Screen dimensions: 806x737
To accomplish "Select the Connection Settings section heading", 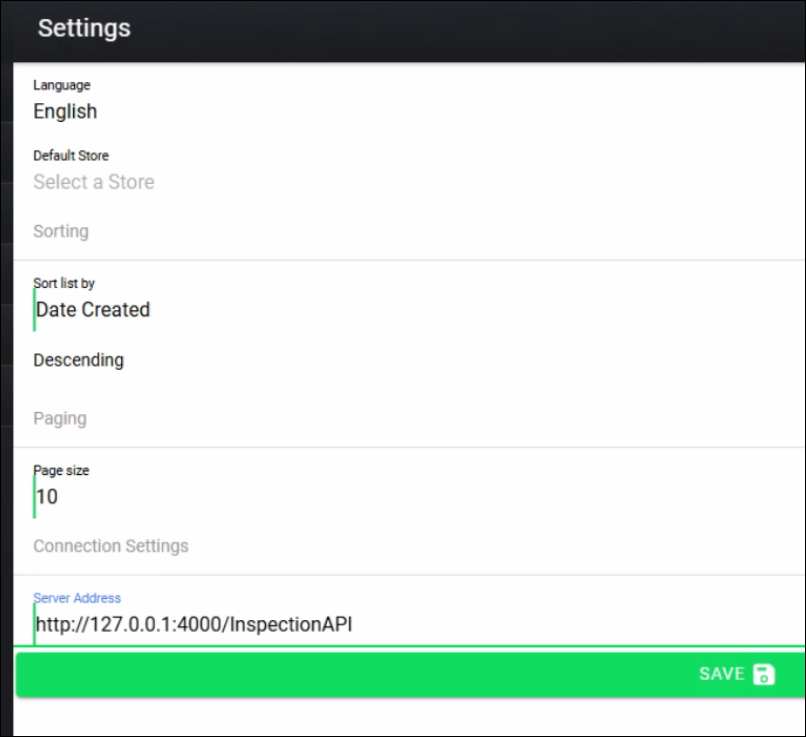I will click(x=110, y=546).
